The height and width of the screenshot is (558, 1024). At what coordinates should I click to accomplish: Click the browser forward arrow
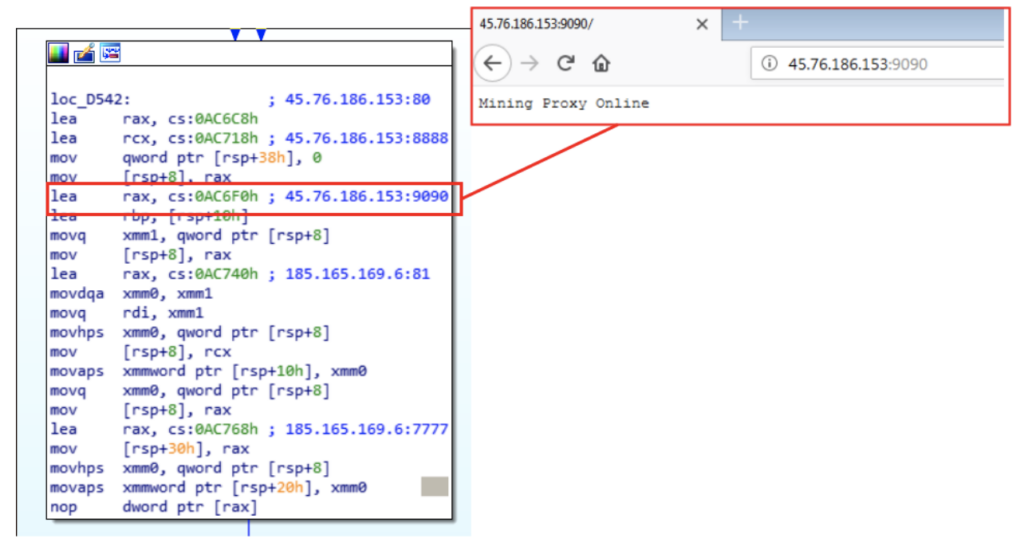coord(530,63)
